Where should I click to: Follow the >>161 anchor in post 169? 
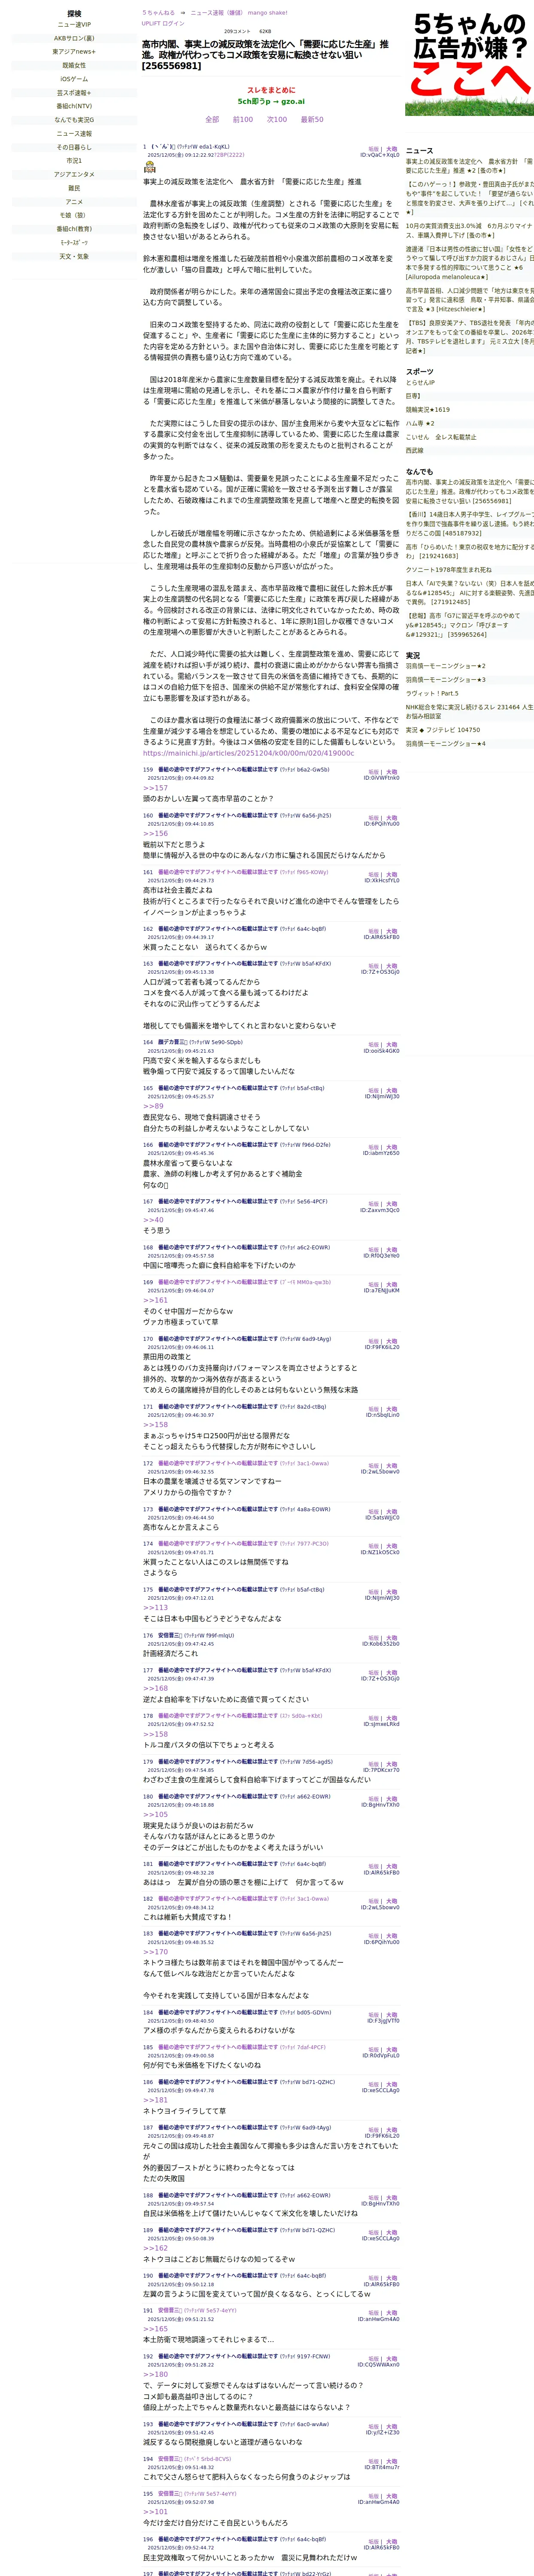pyautogui.click(x=155, y=1300)
